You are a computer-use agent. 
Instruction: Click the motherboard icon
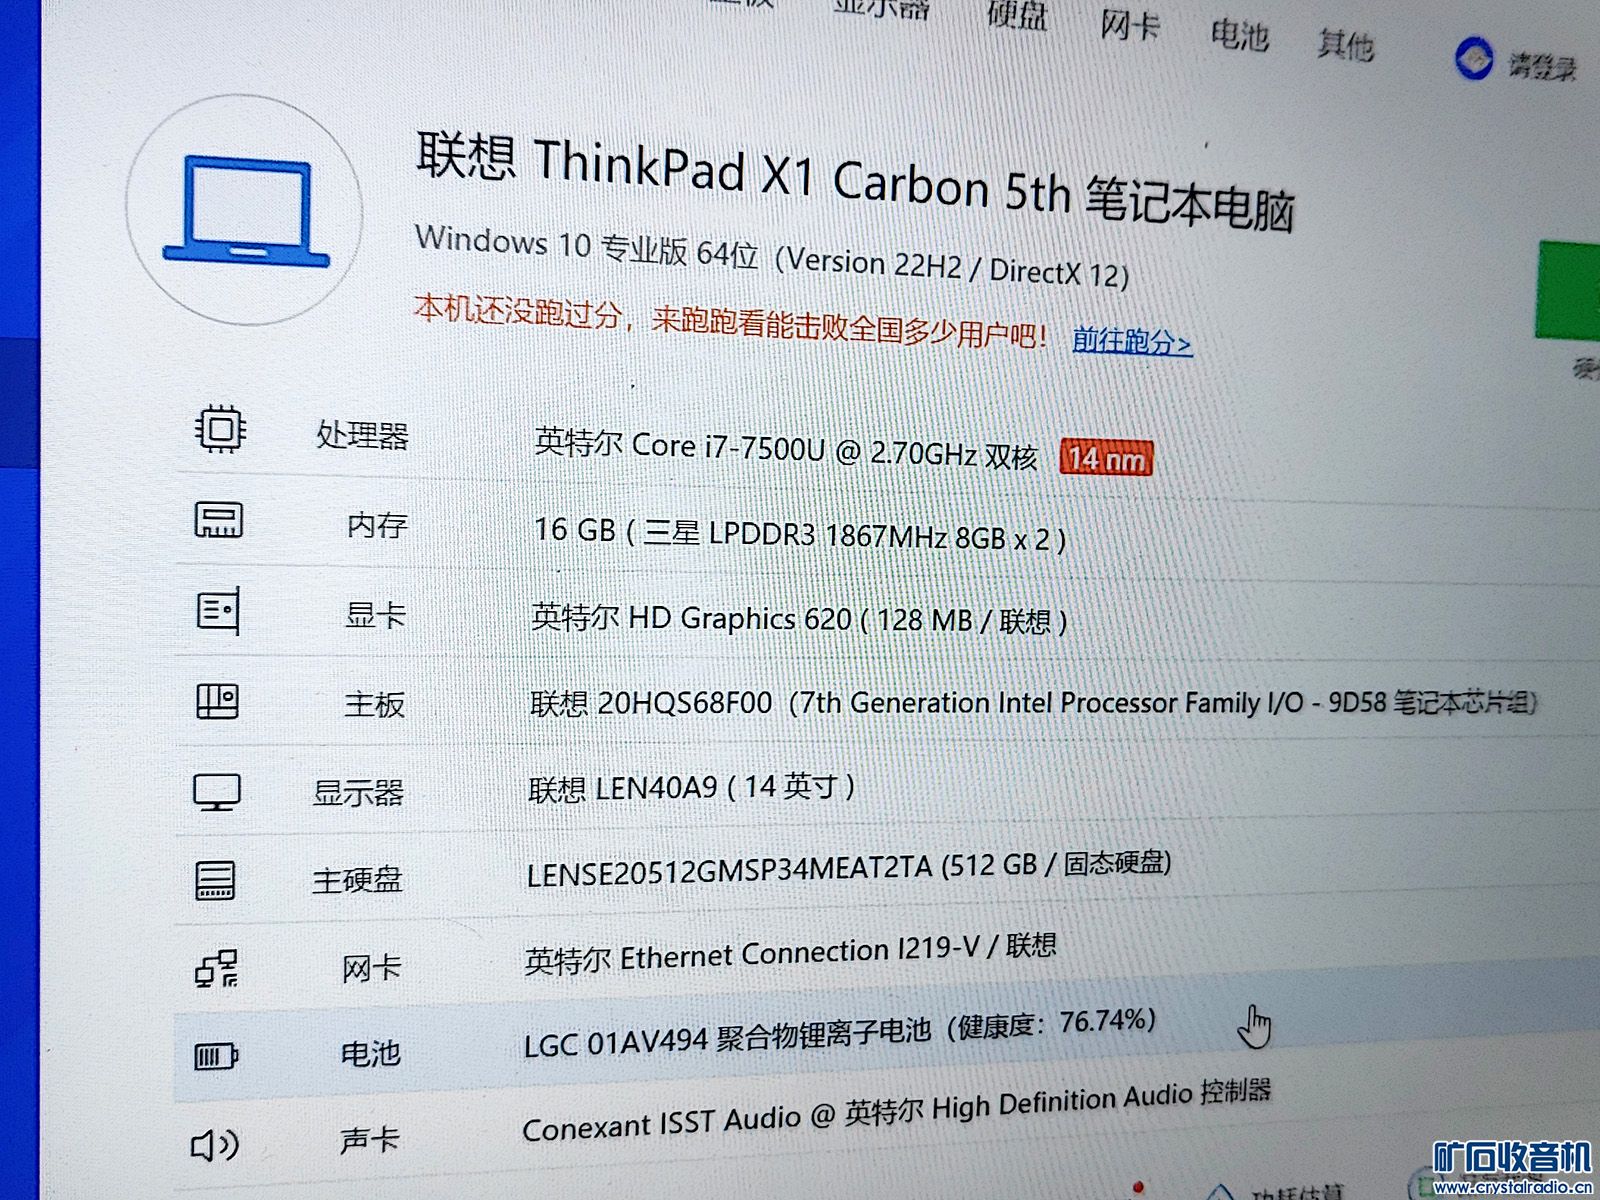click(x=217, y=701)
